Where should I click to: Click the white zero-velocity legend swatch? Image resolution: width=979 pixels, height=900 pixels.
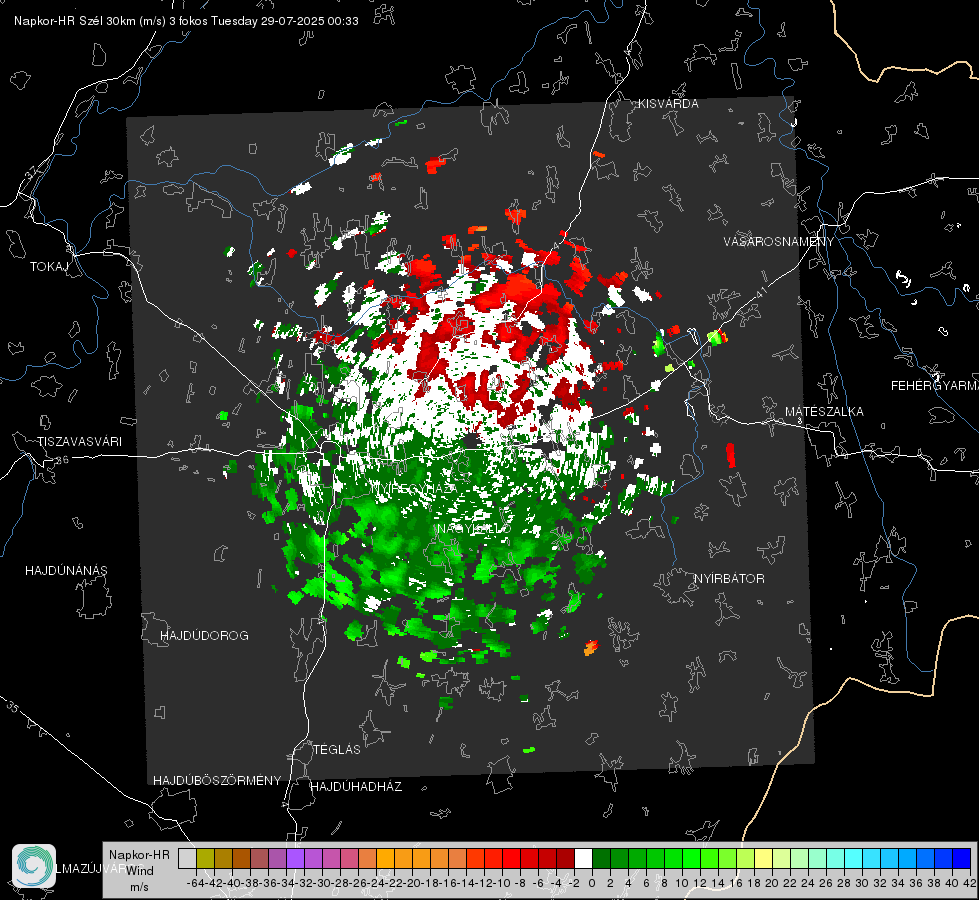[x=583, y=858]
